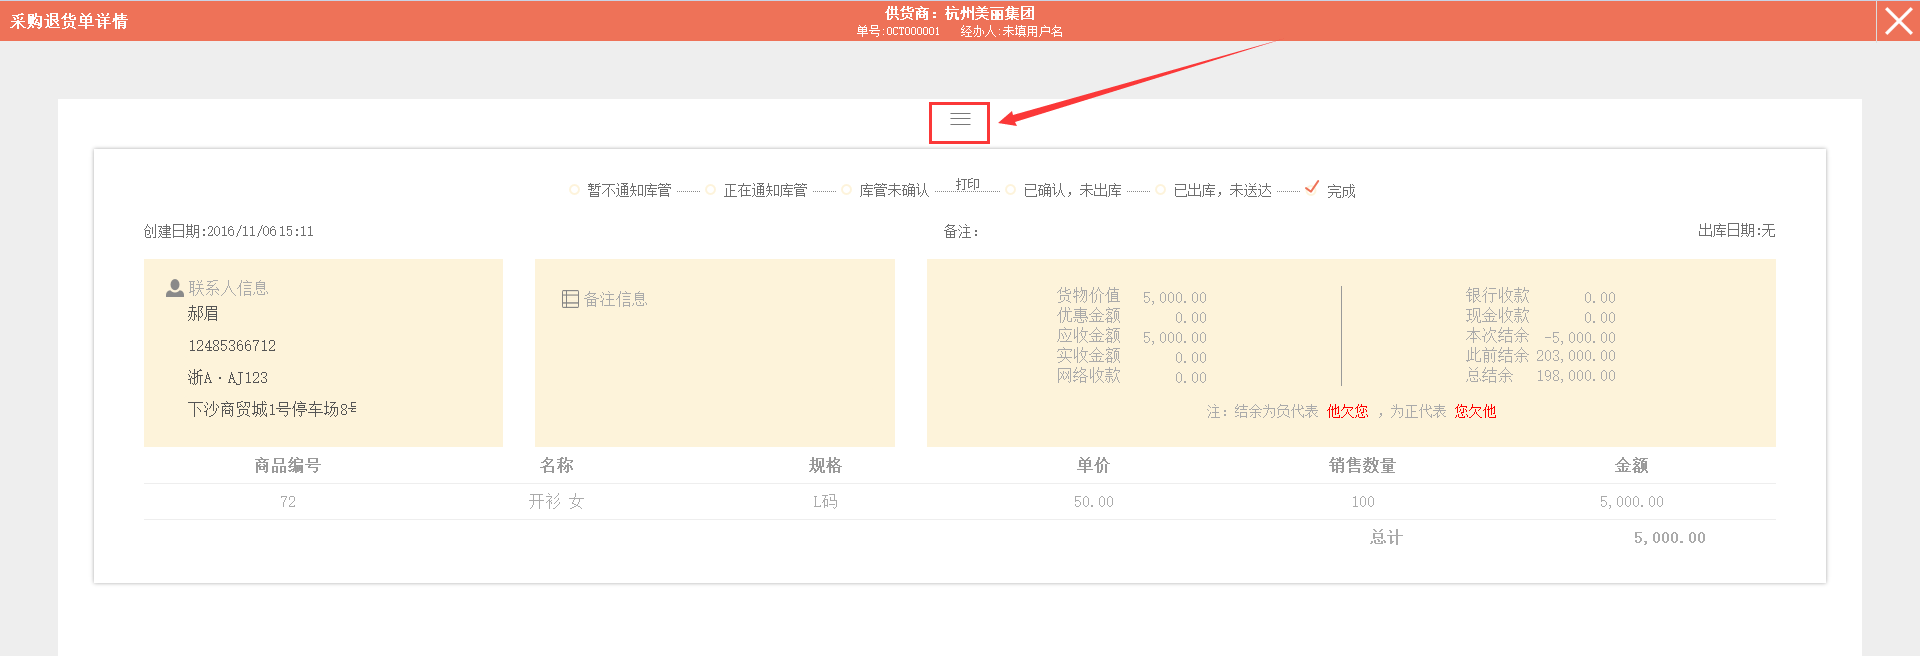
Task: Click supplier name 杭州美丽集团 in header
Action: [x=989, y=13]
